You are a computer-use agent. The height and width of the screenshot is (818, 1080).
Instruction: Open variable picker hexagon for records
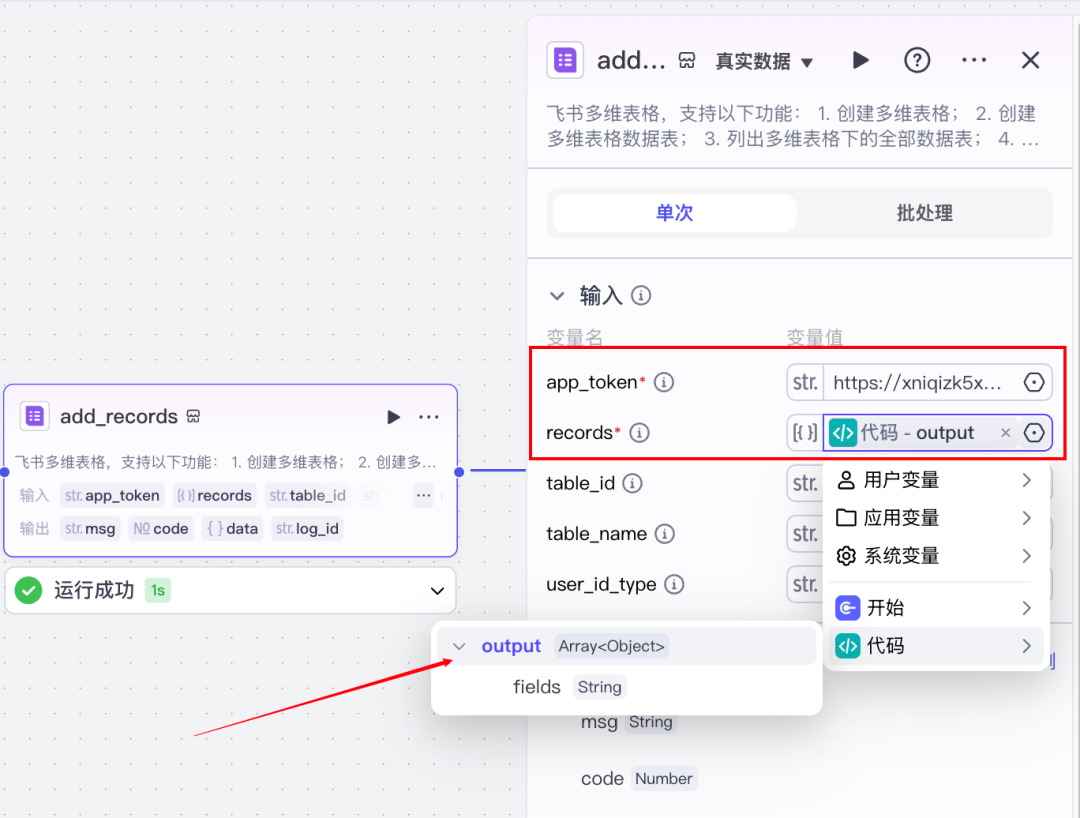tap(1034, 432)
